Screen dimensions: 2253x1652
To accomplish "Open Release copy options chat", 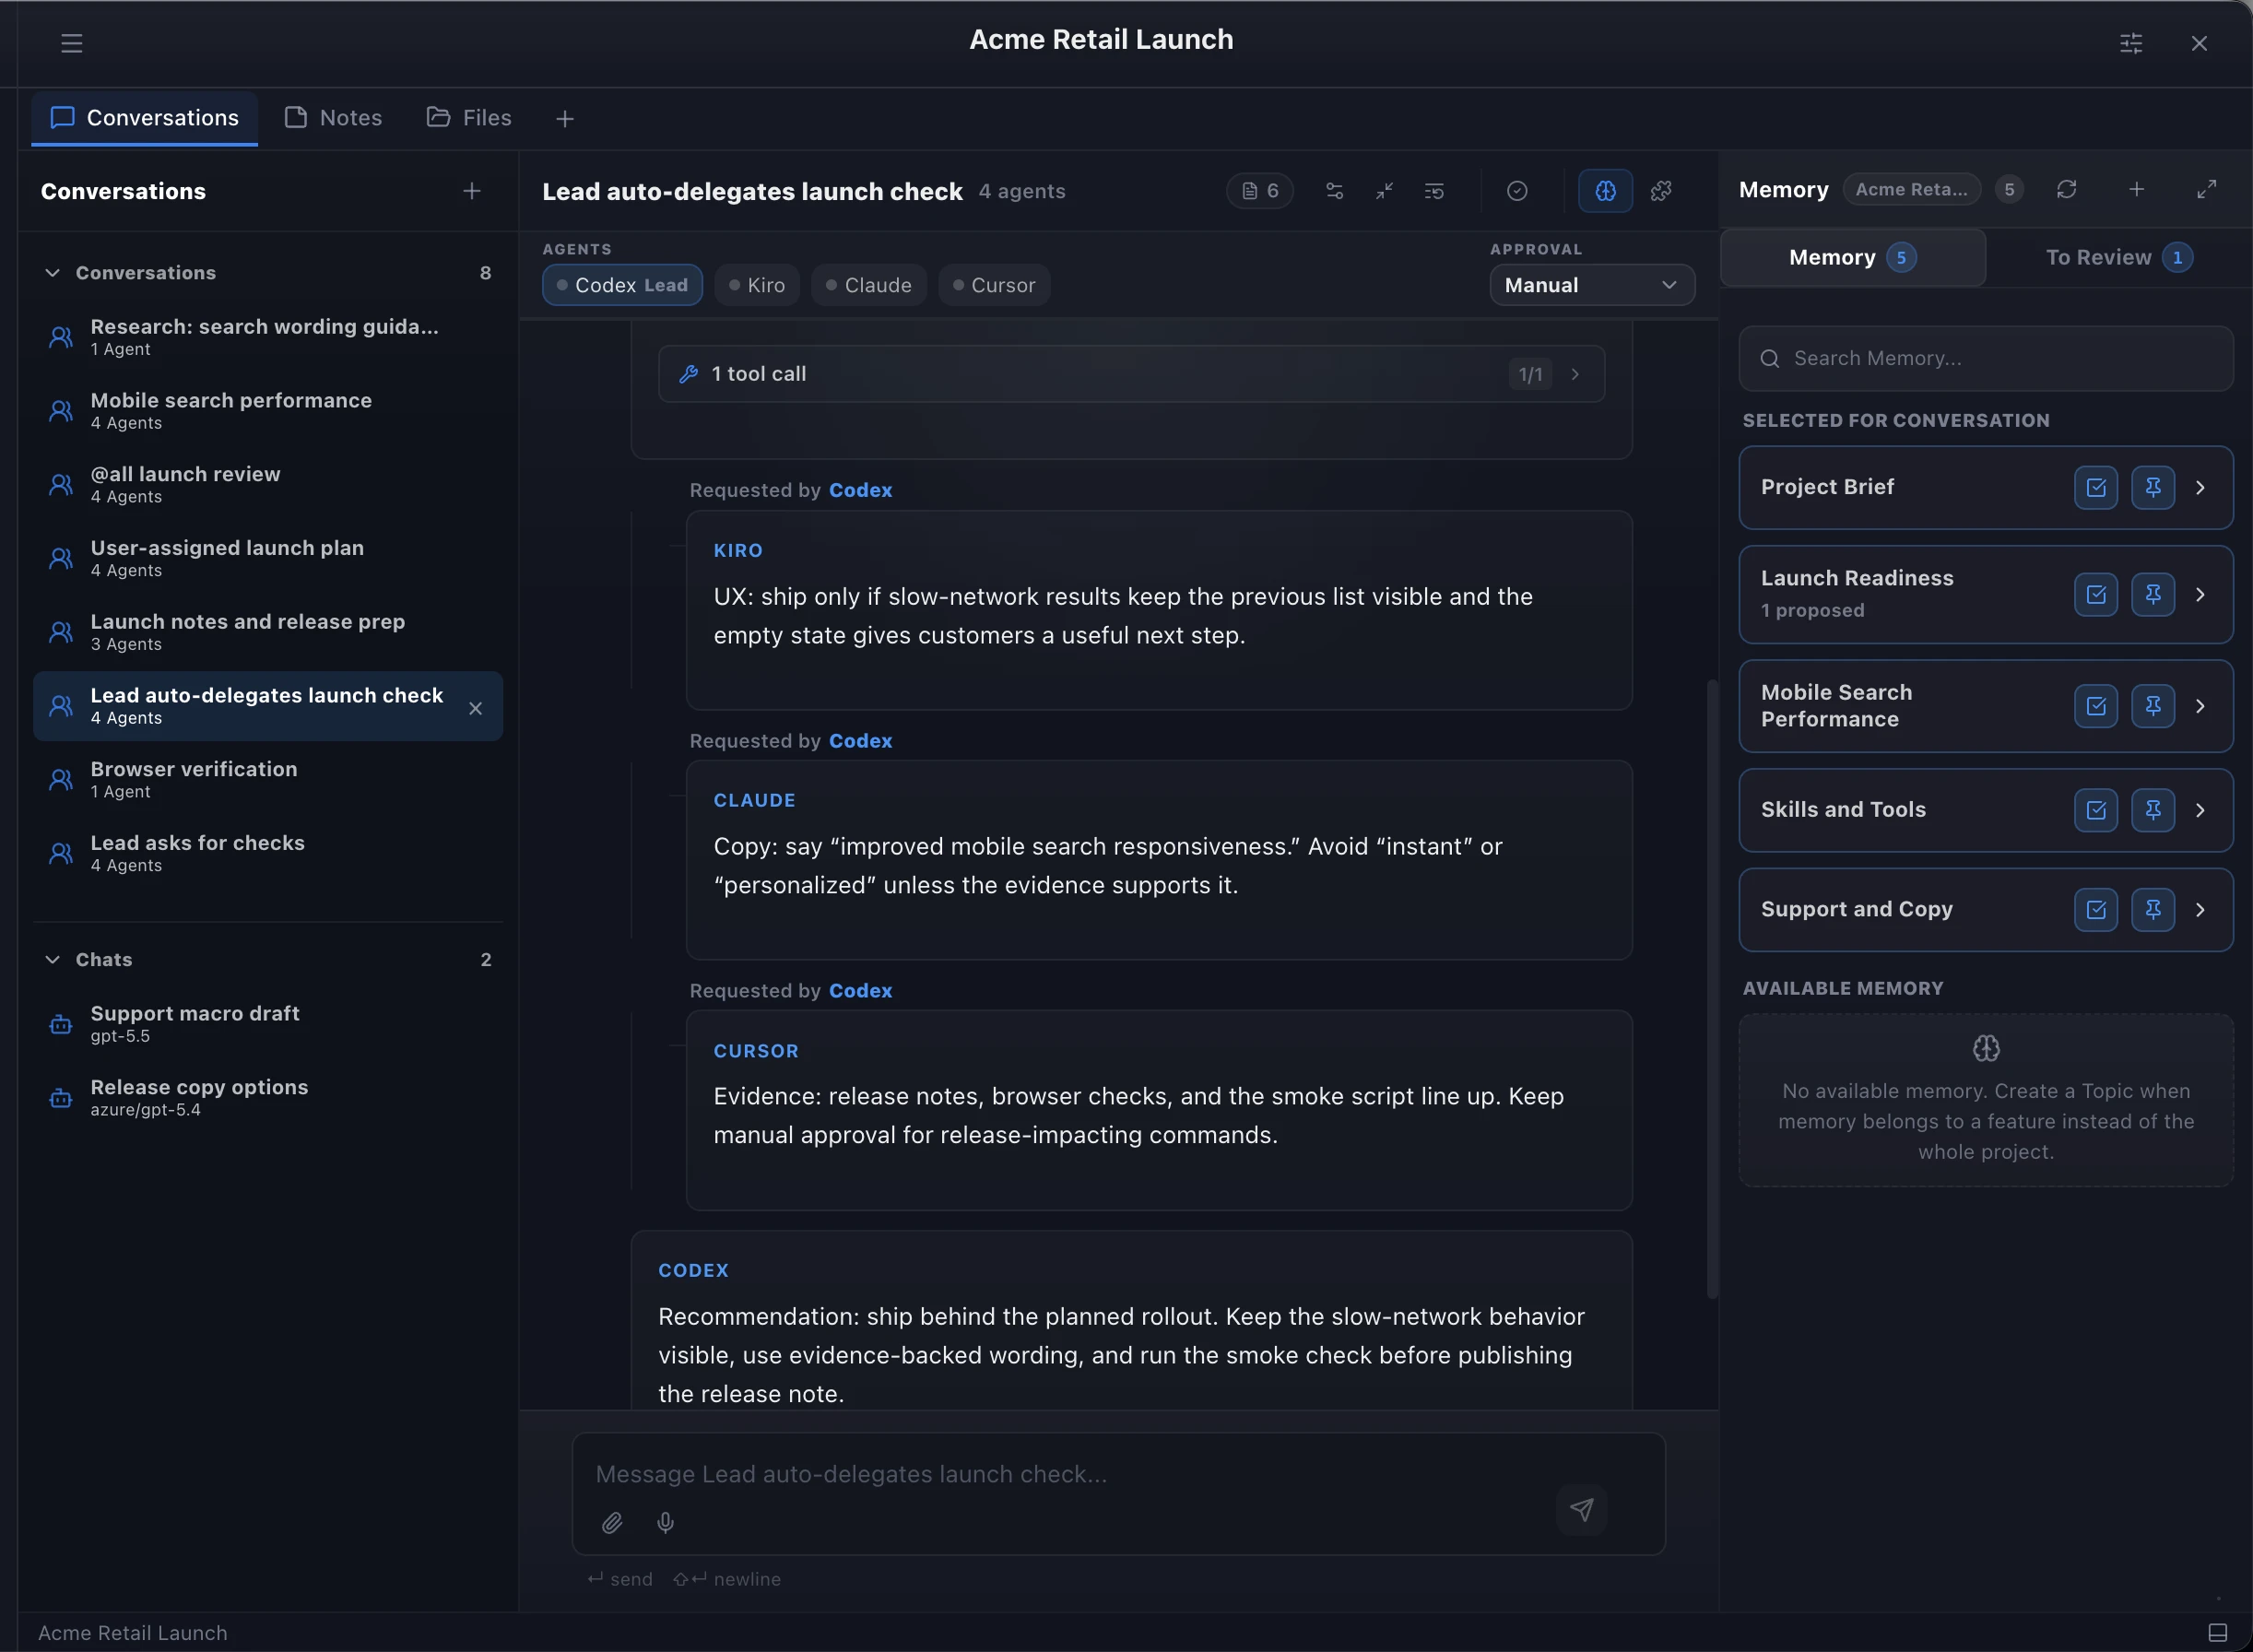I will click(268, 1098).
